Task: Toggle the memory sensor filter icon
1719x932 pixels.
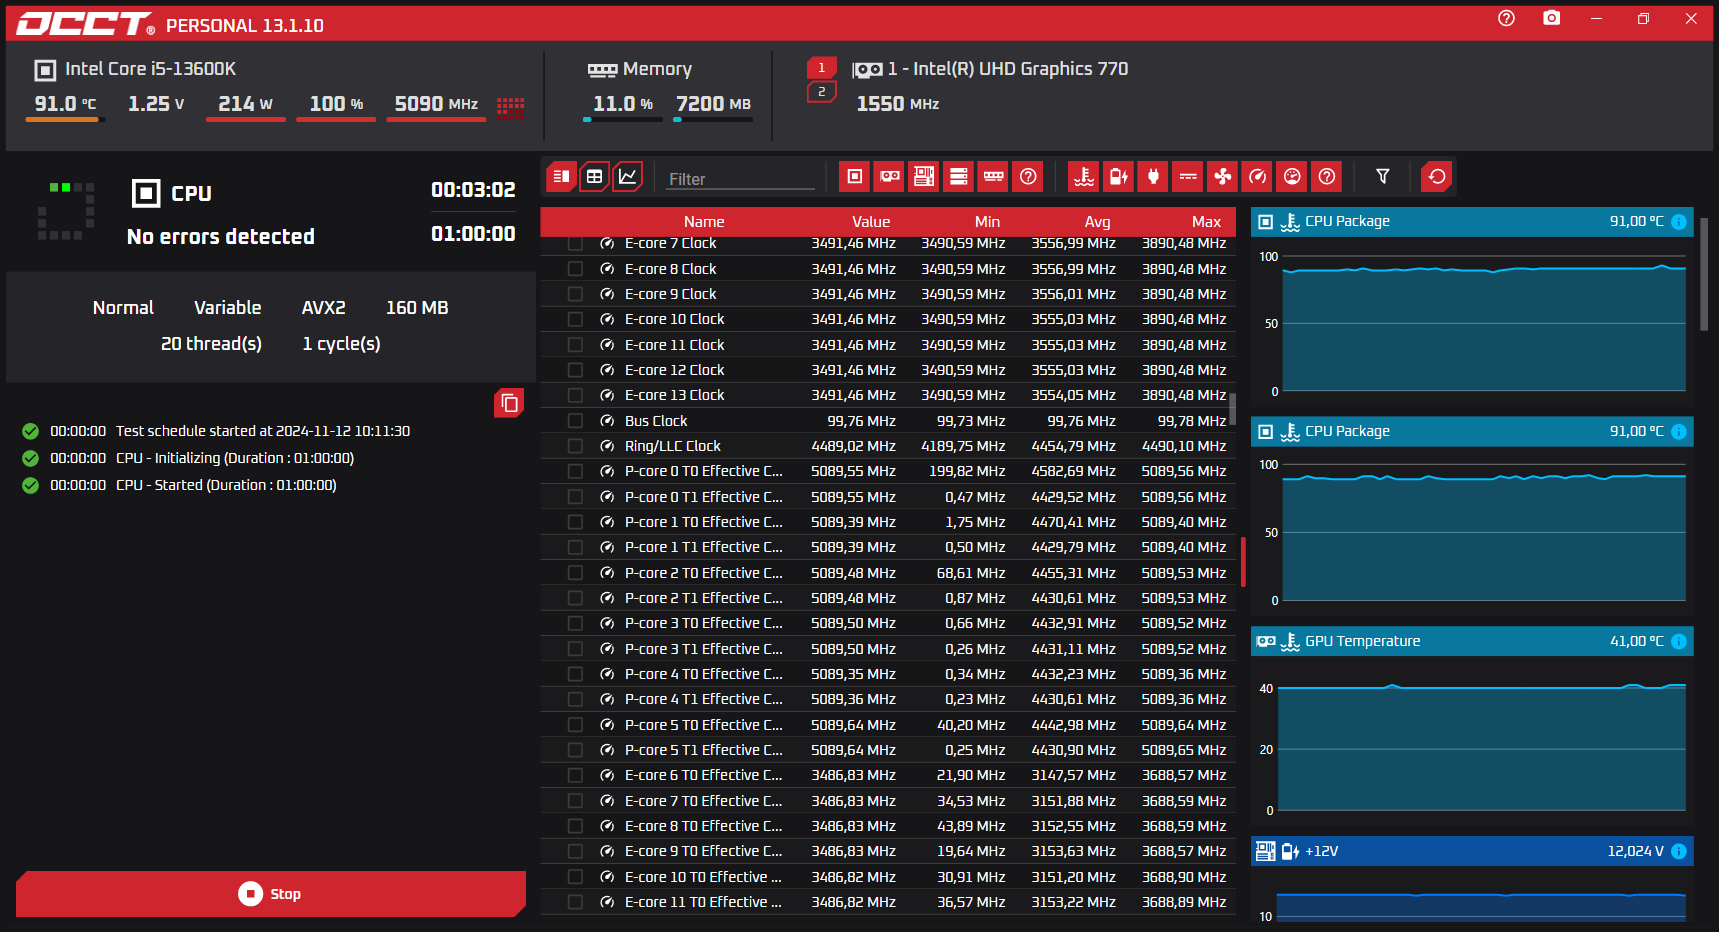Action: (993, 177)
